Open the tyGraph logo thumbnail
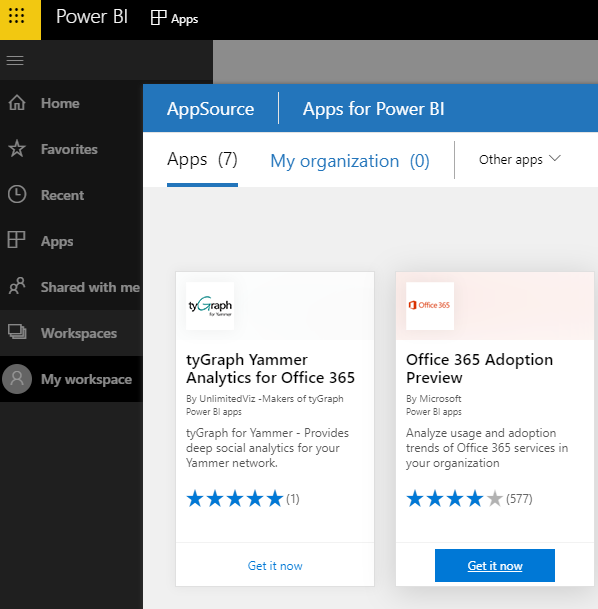This screenshot has height=609, width=598. pos(210,306)
